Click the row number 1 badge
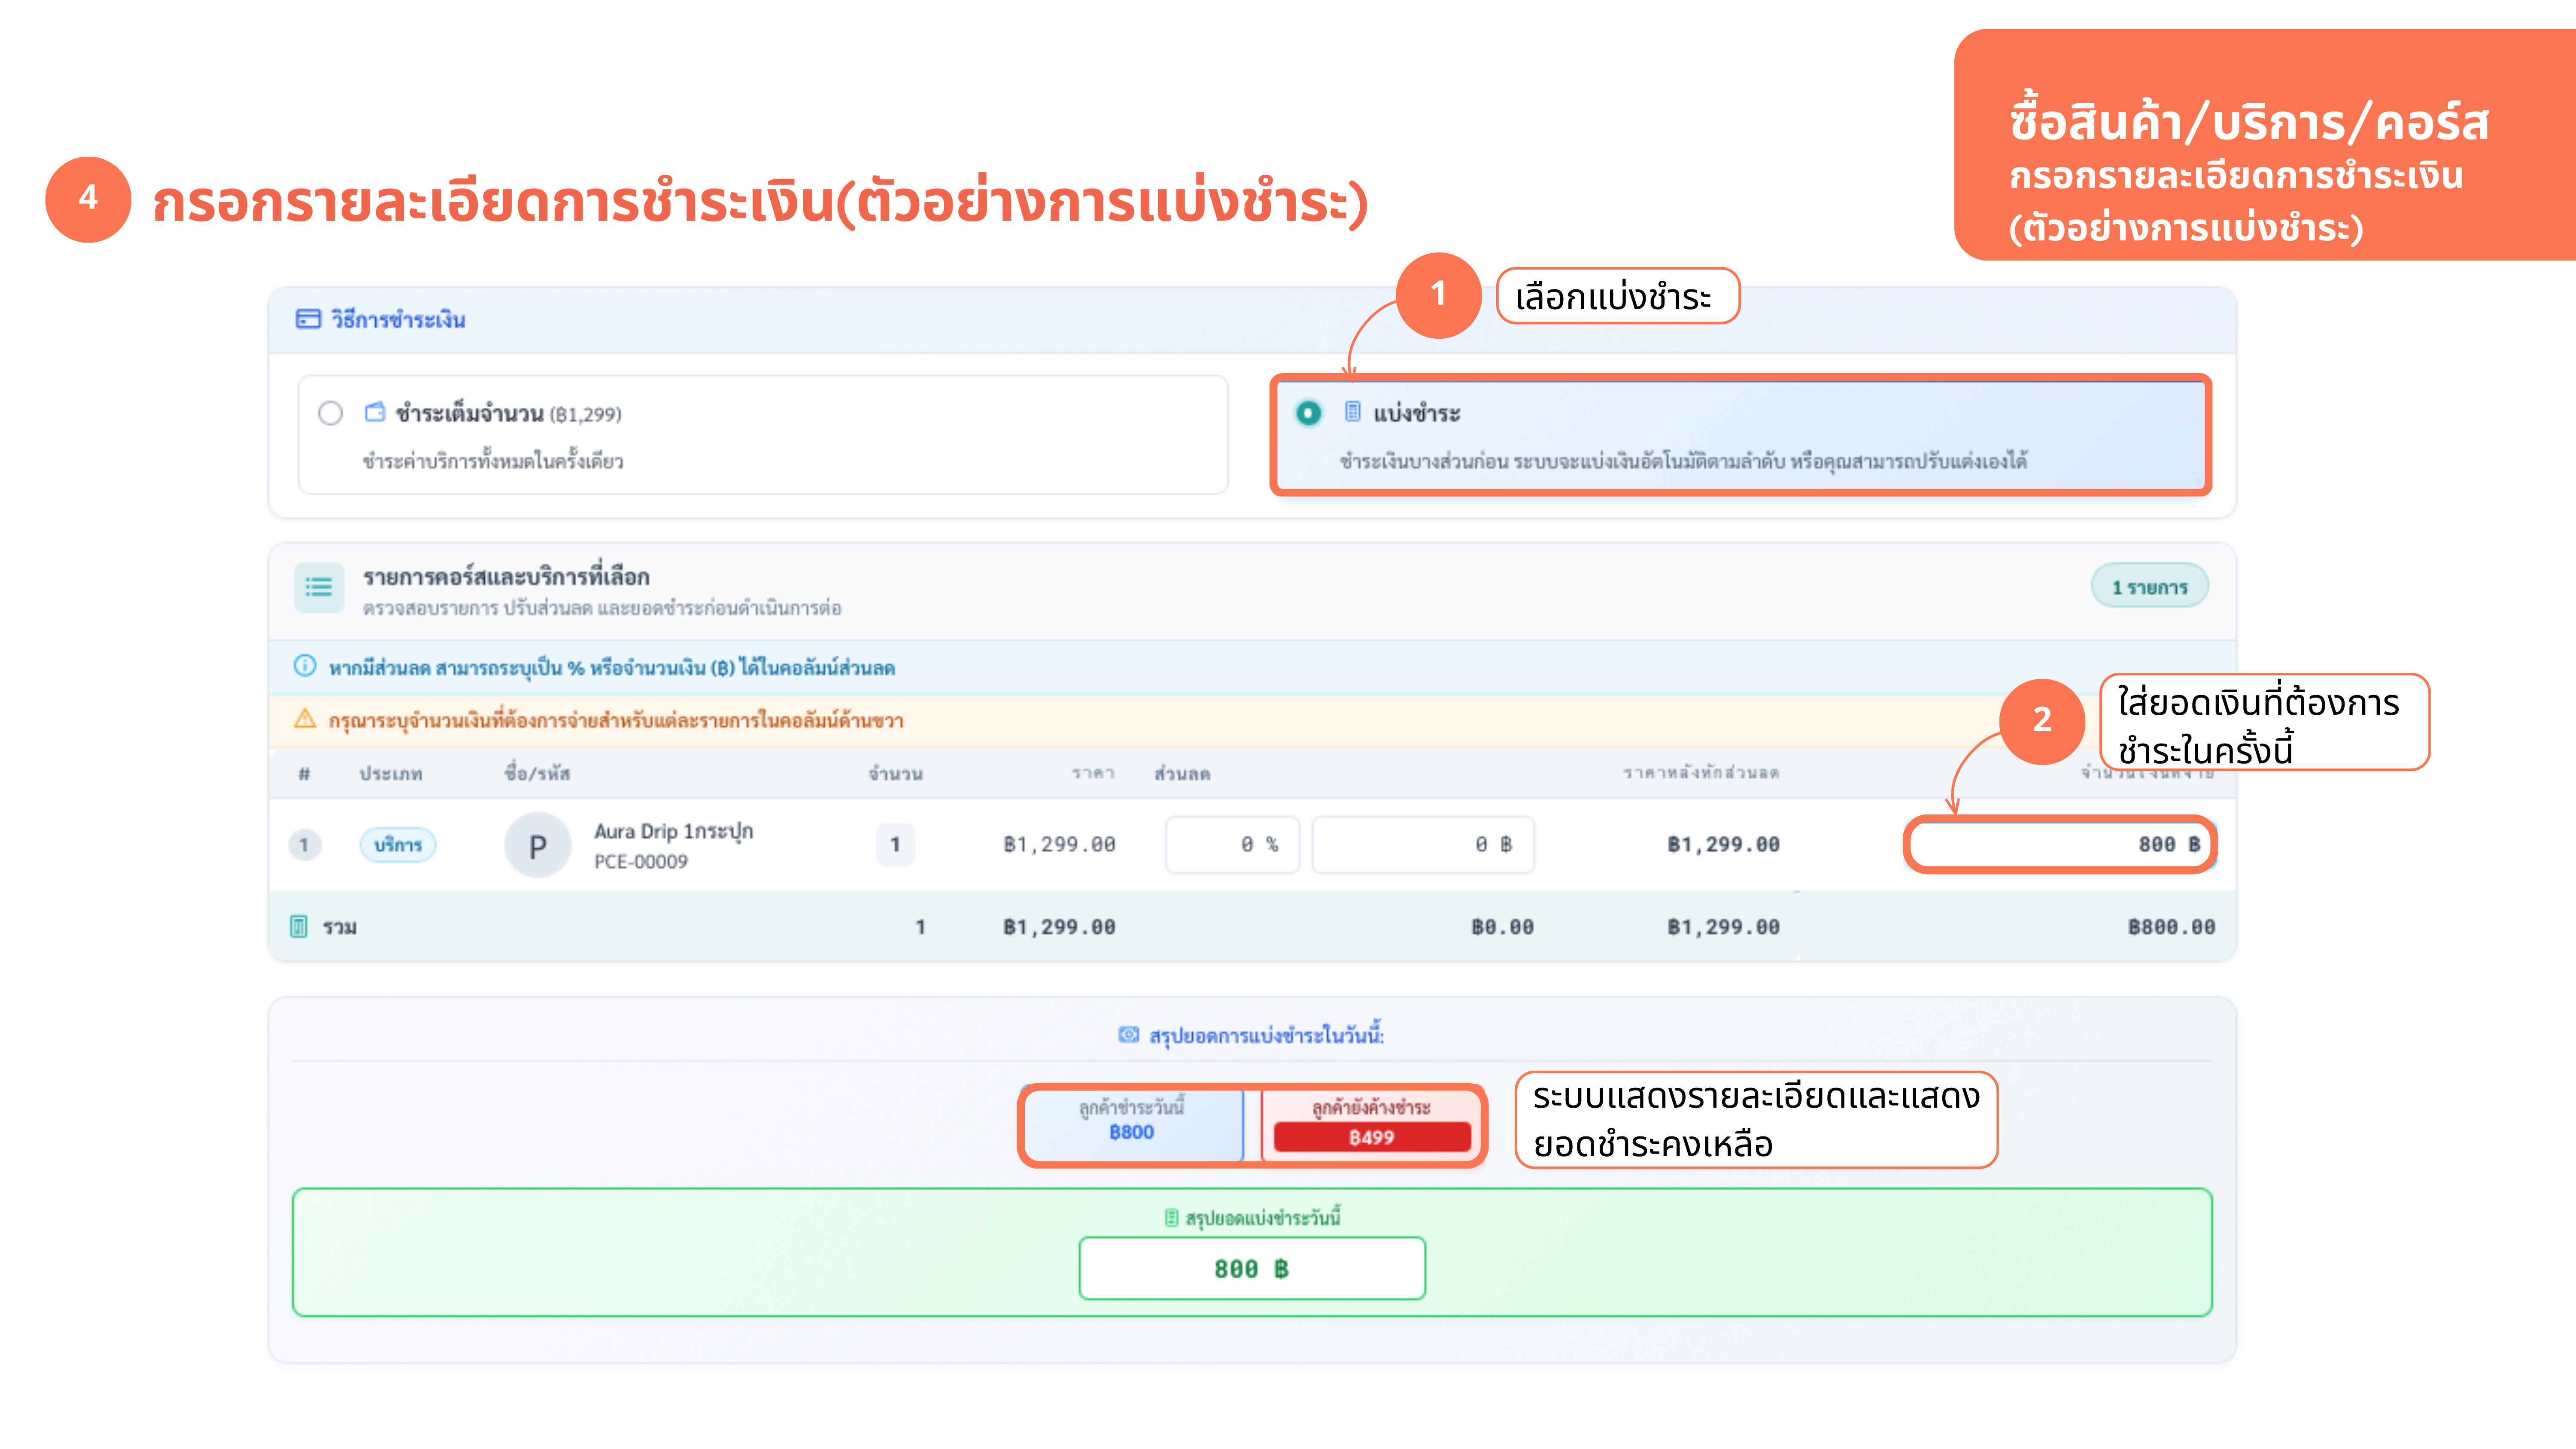The image size is (2576, 1449). [304, 845]
